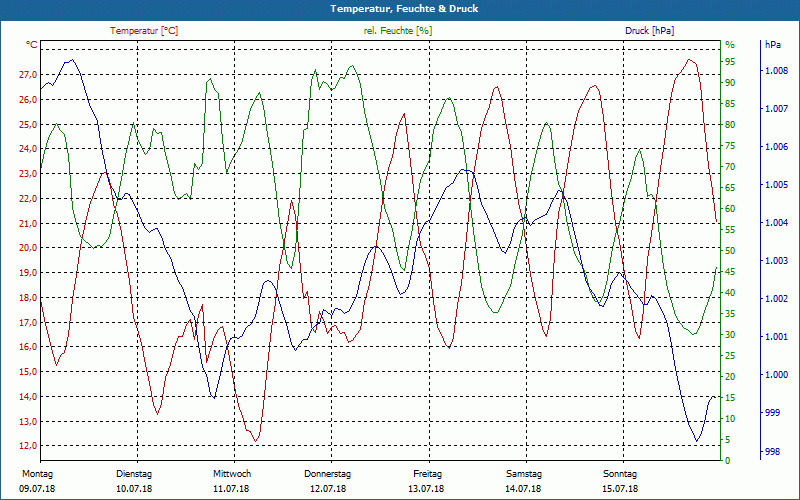Click the Samstag day label
The height and width of the screenshot is (500, 800).
point(524,474)
